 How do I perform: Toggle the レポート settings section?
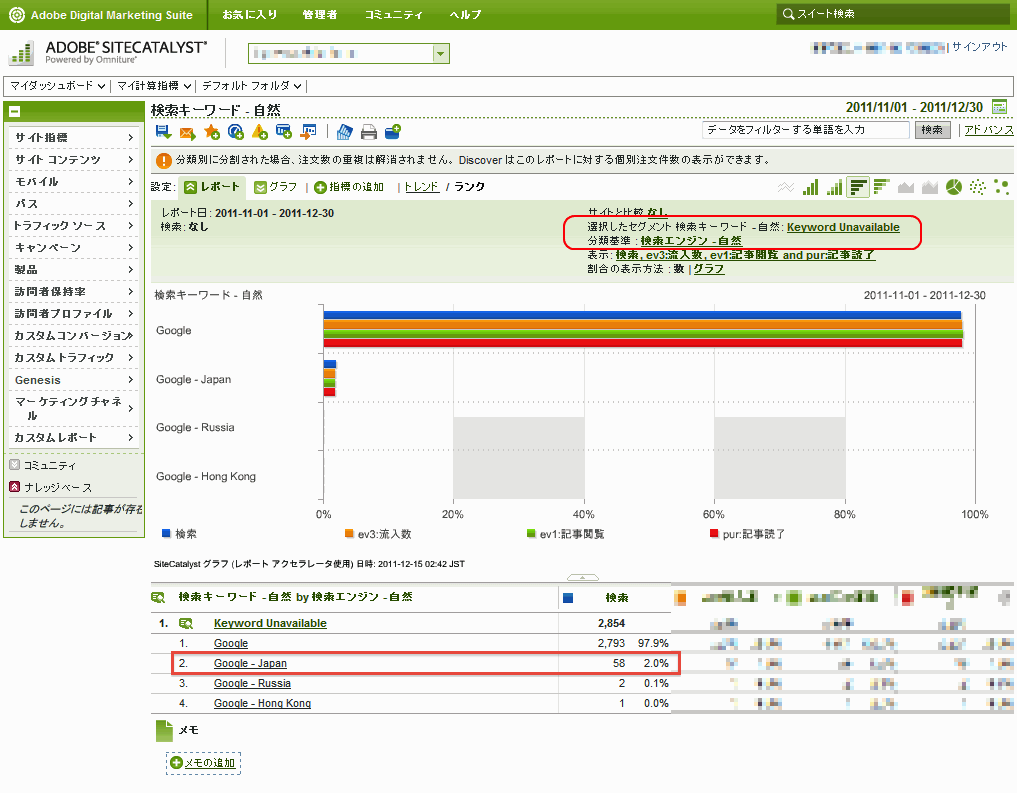click(212, 187)
